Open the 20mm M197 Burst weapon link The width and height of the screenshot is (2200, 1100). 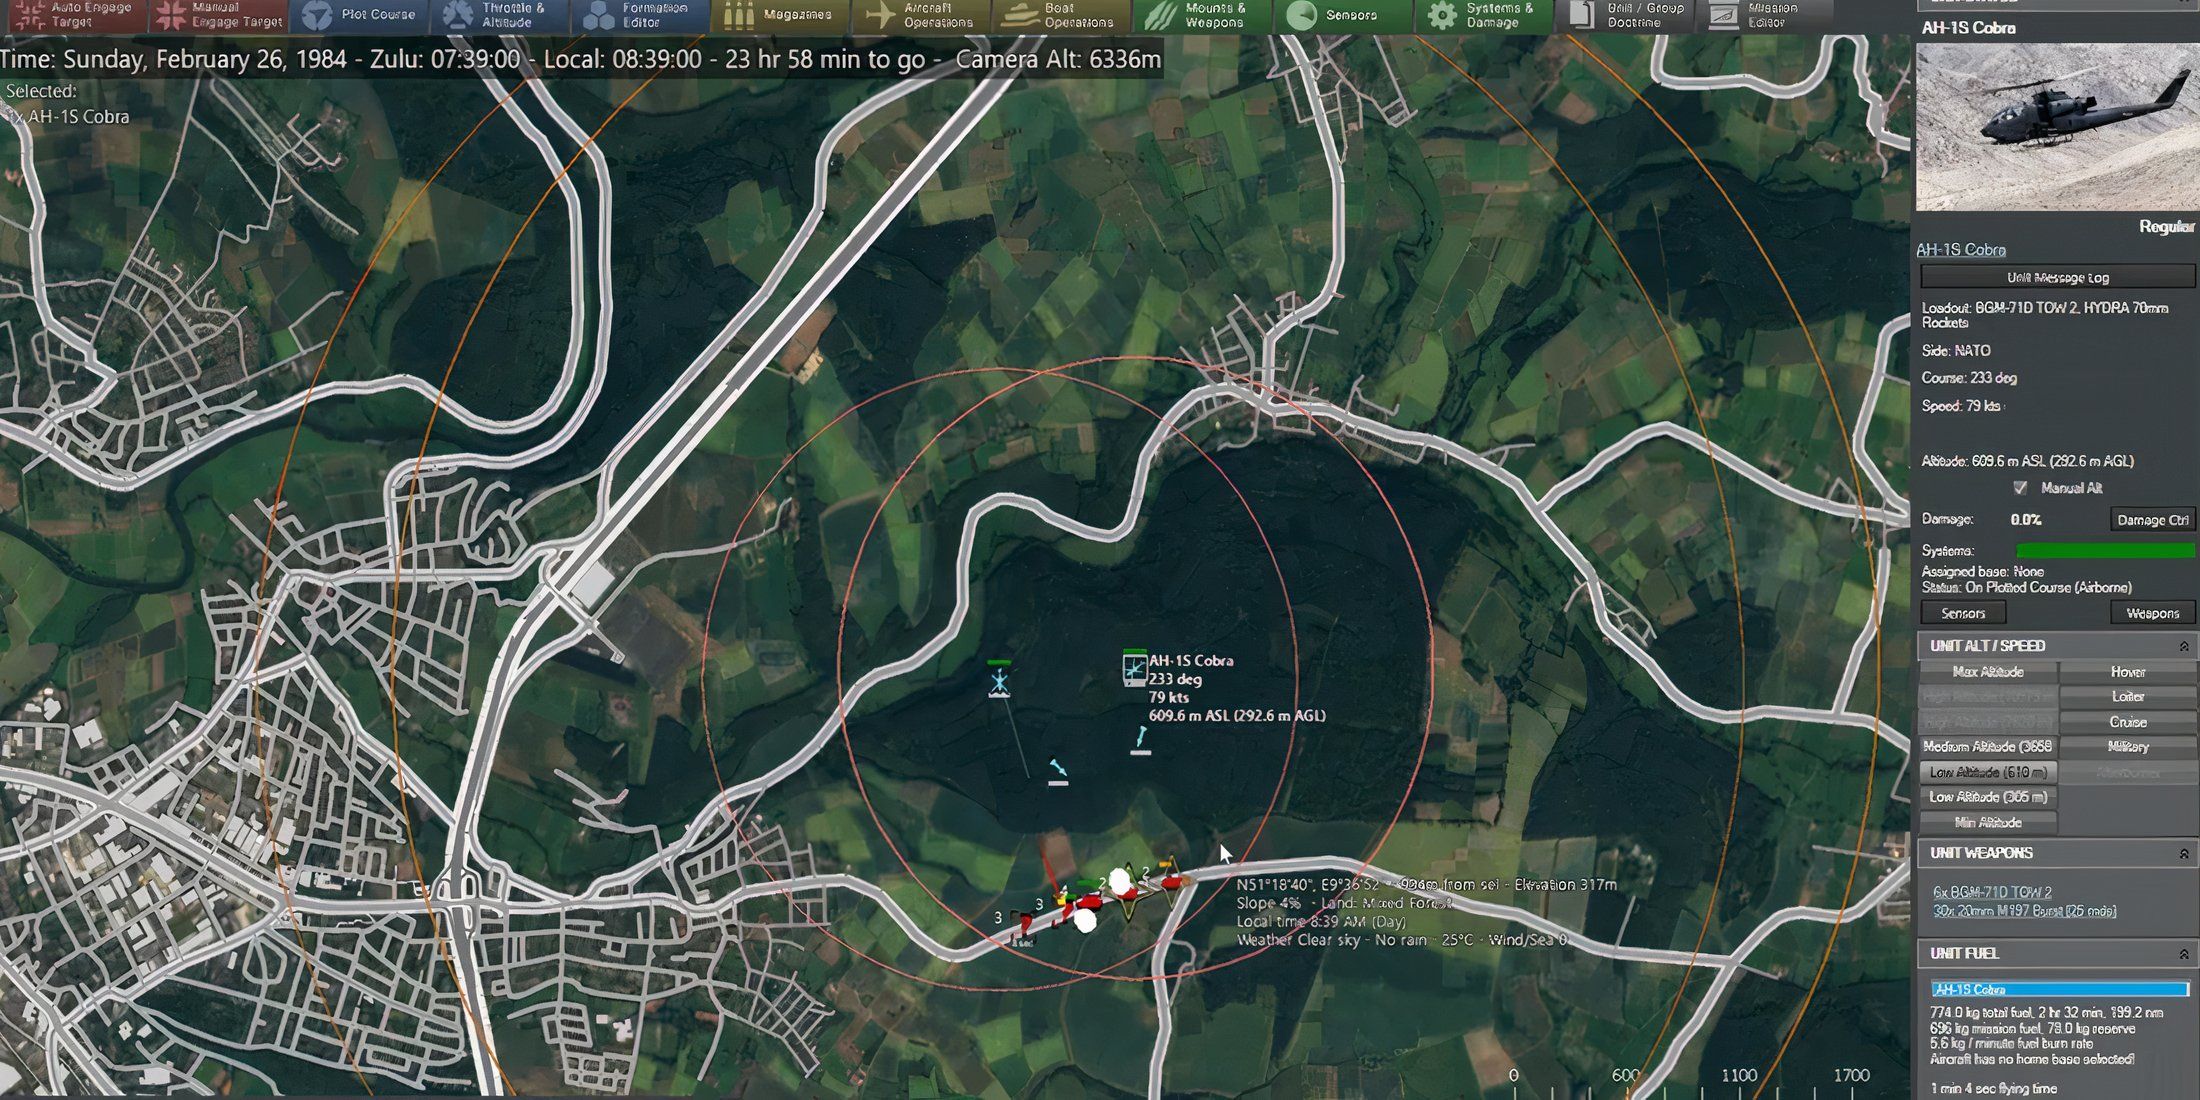(x=2024, y=911)
